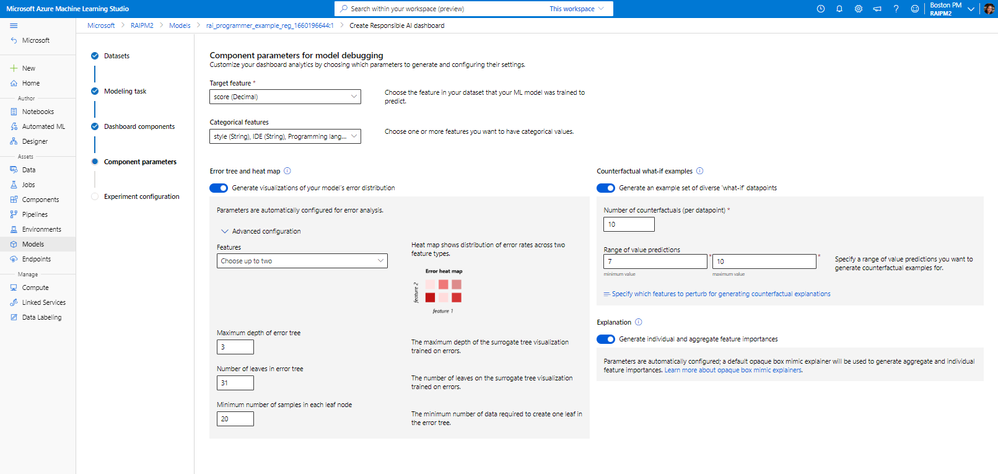
Task: Click the smiley feedback icon
Action: [915, 9]
